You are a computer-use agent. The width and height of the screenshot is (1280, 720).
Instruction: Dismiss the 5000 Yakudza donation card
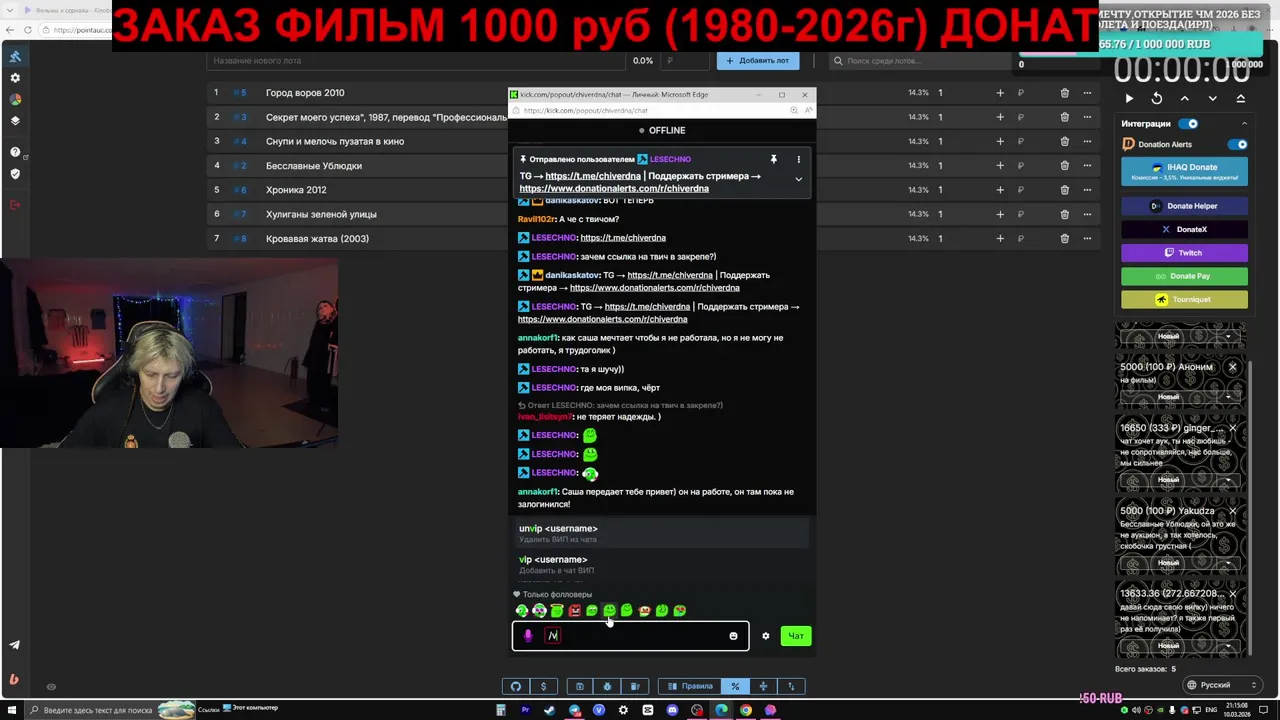(1232, 511)
